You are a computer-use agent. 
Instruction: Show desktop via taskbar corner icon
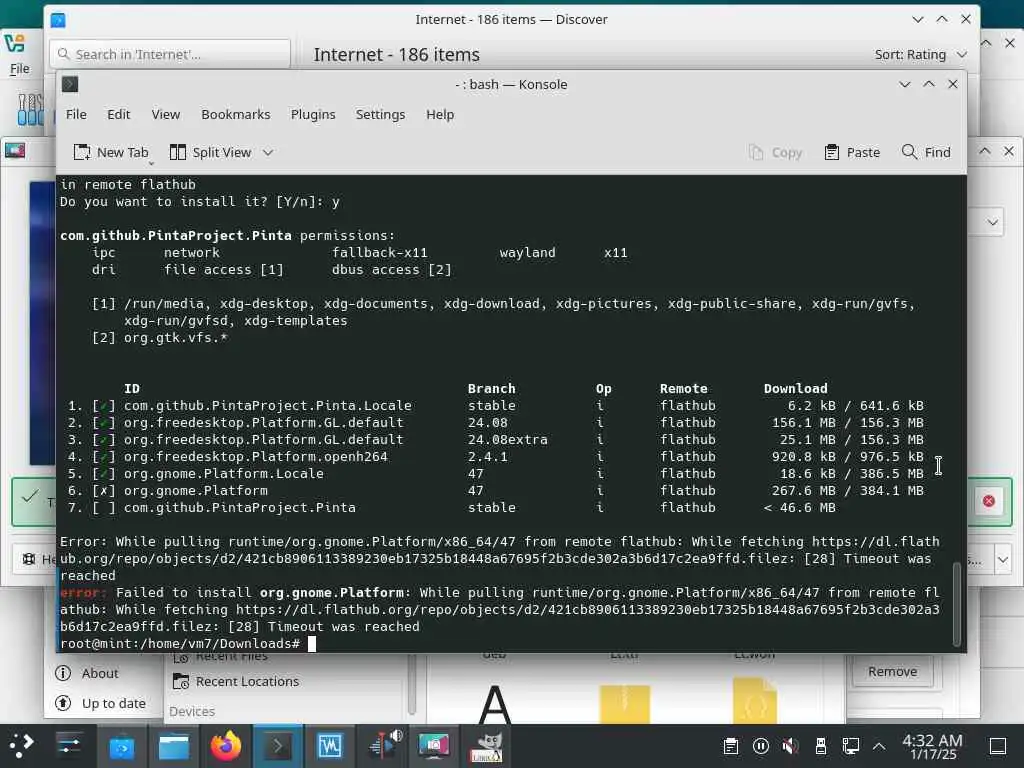point(998,746)
